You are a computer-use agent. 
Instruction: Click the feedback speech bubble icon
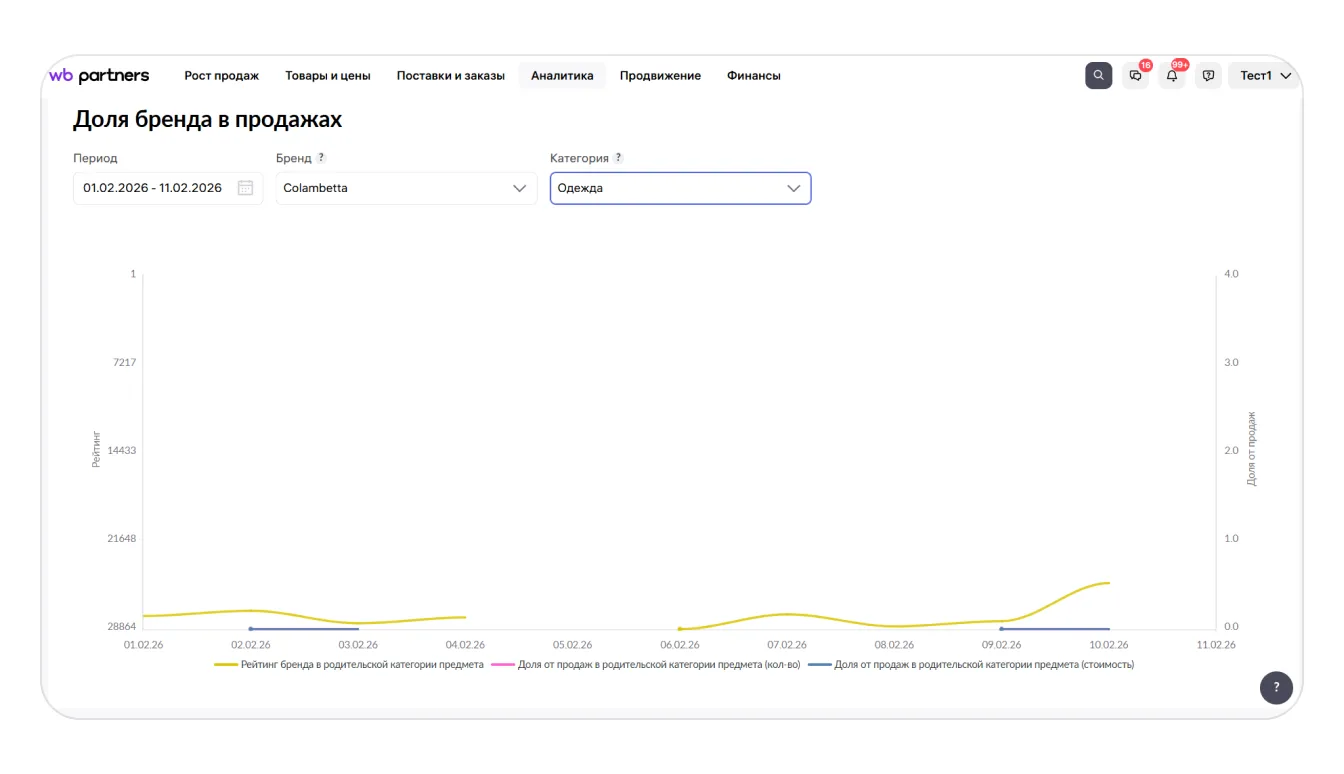point(1208,76)
